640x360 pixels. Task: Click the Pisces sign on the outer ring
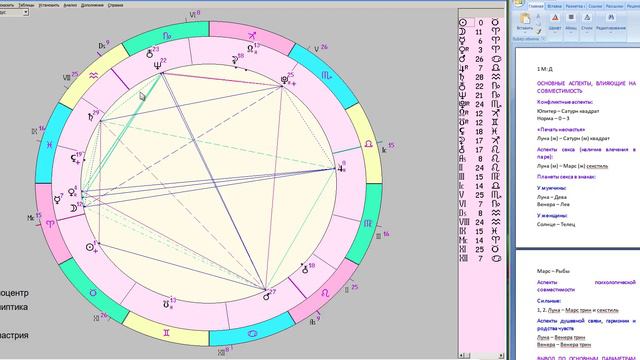coord(49,144)
